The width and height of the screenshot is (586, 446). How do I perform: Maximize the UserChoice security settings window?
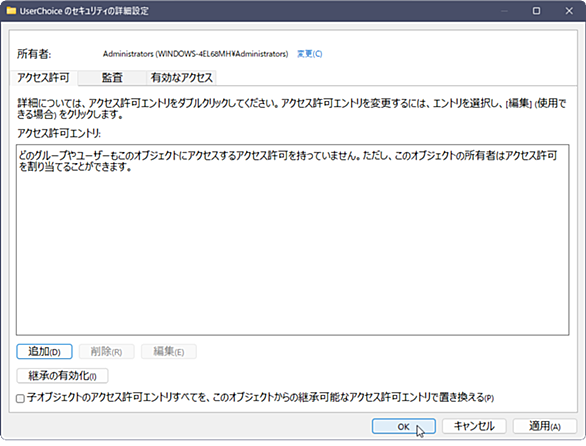click(x=536, y=11)
